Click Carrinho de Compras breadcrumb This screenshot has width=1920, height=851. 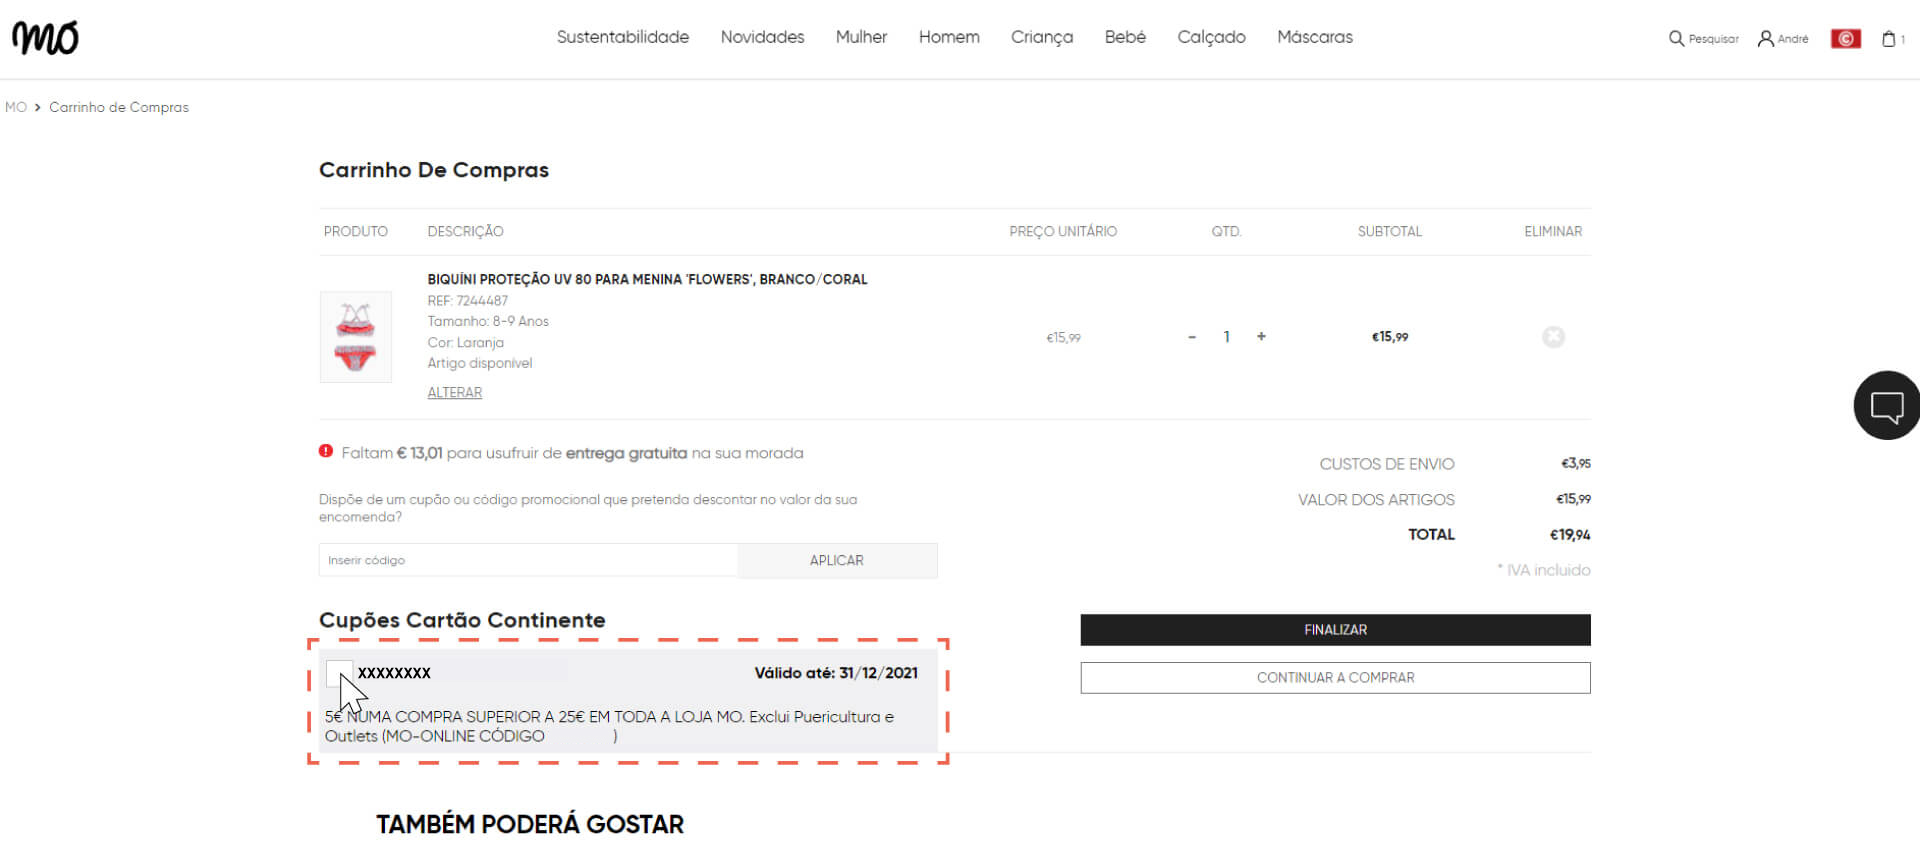point(119,107)
